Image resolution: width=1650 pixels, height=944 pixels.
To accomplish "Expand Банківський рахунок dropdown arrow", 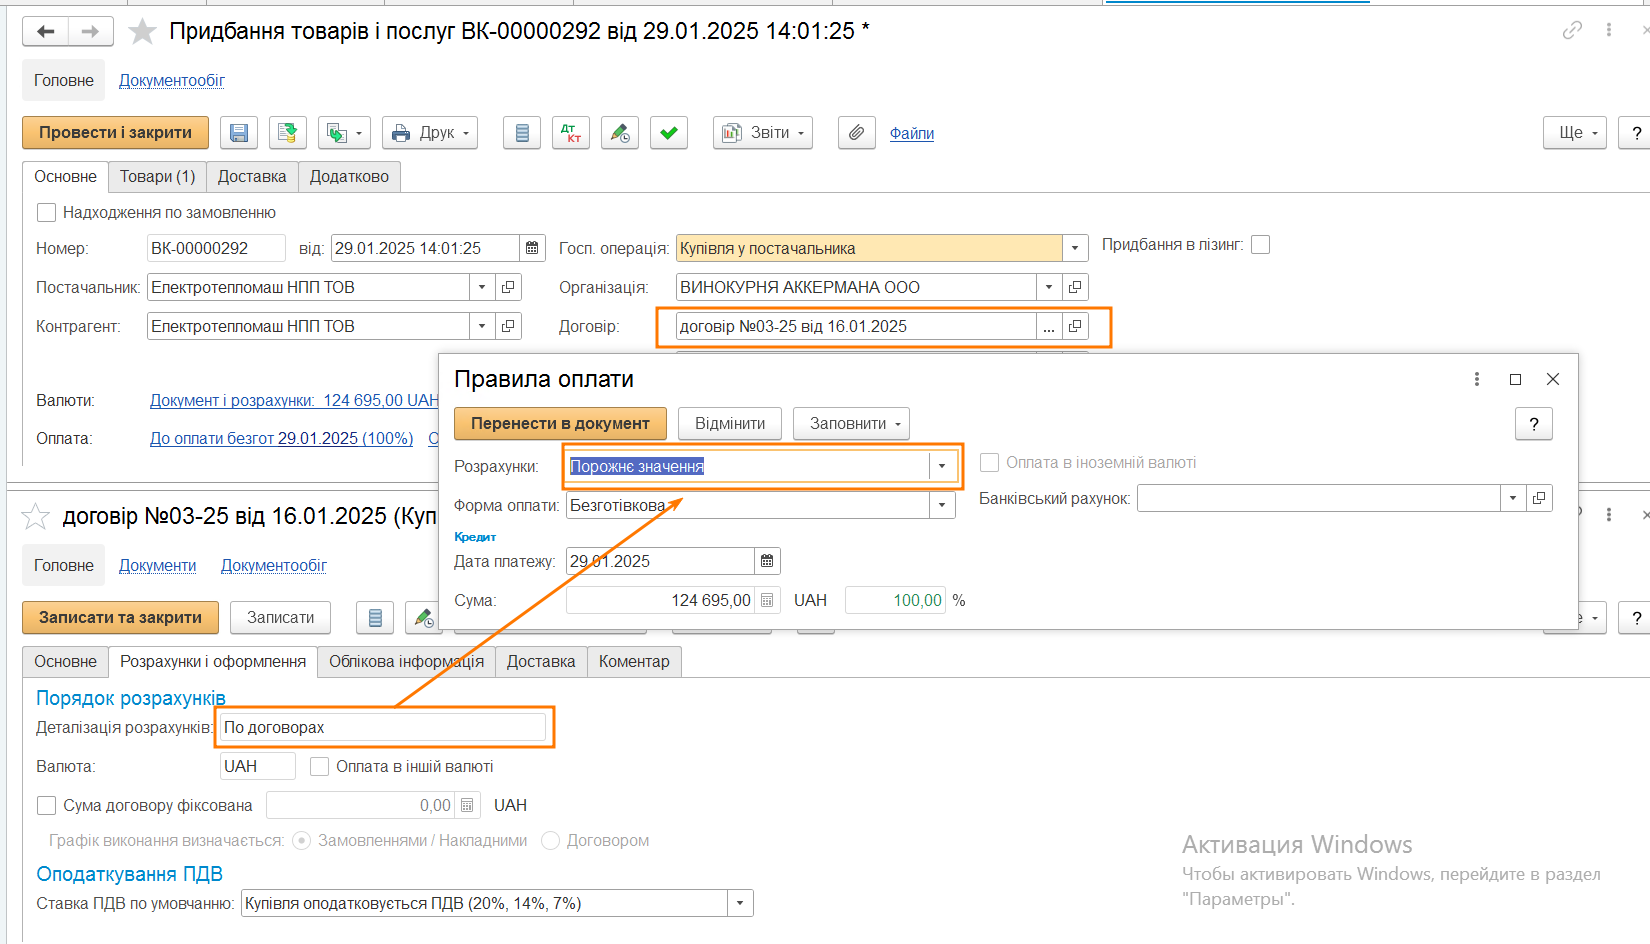I will (1513, 498).
